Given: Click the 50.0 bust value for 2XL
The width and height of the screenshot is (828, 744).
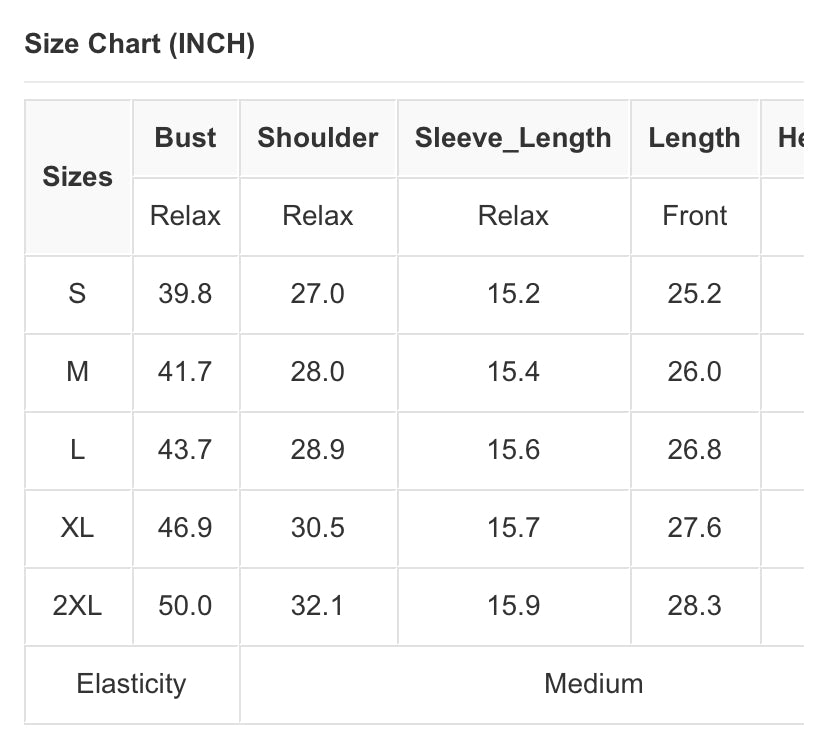Looking at the screenshot, I should pos(185,606).
